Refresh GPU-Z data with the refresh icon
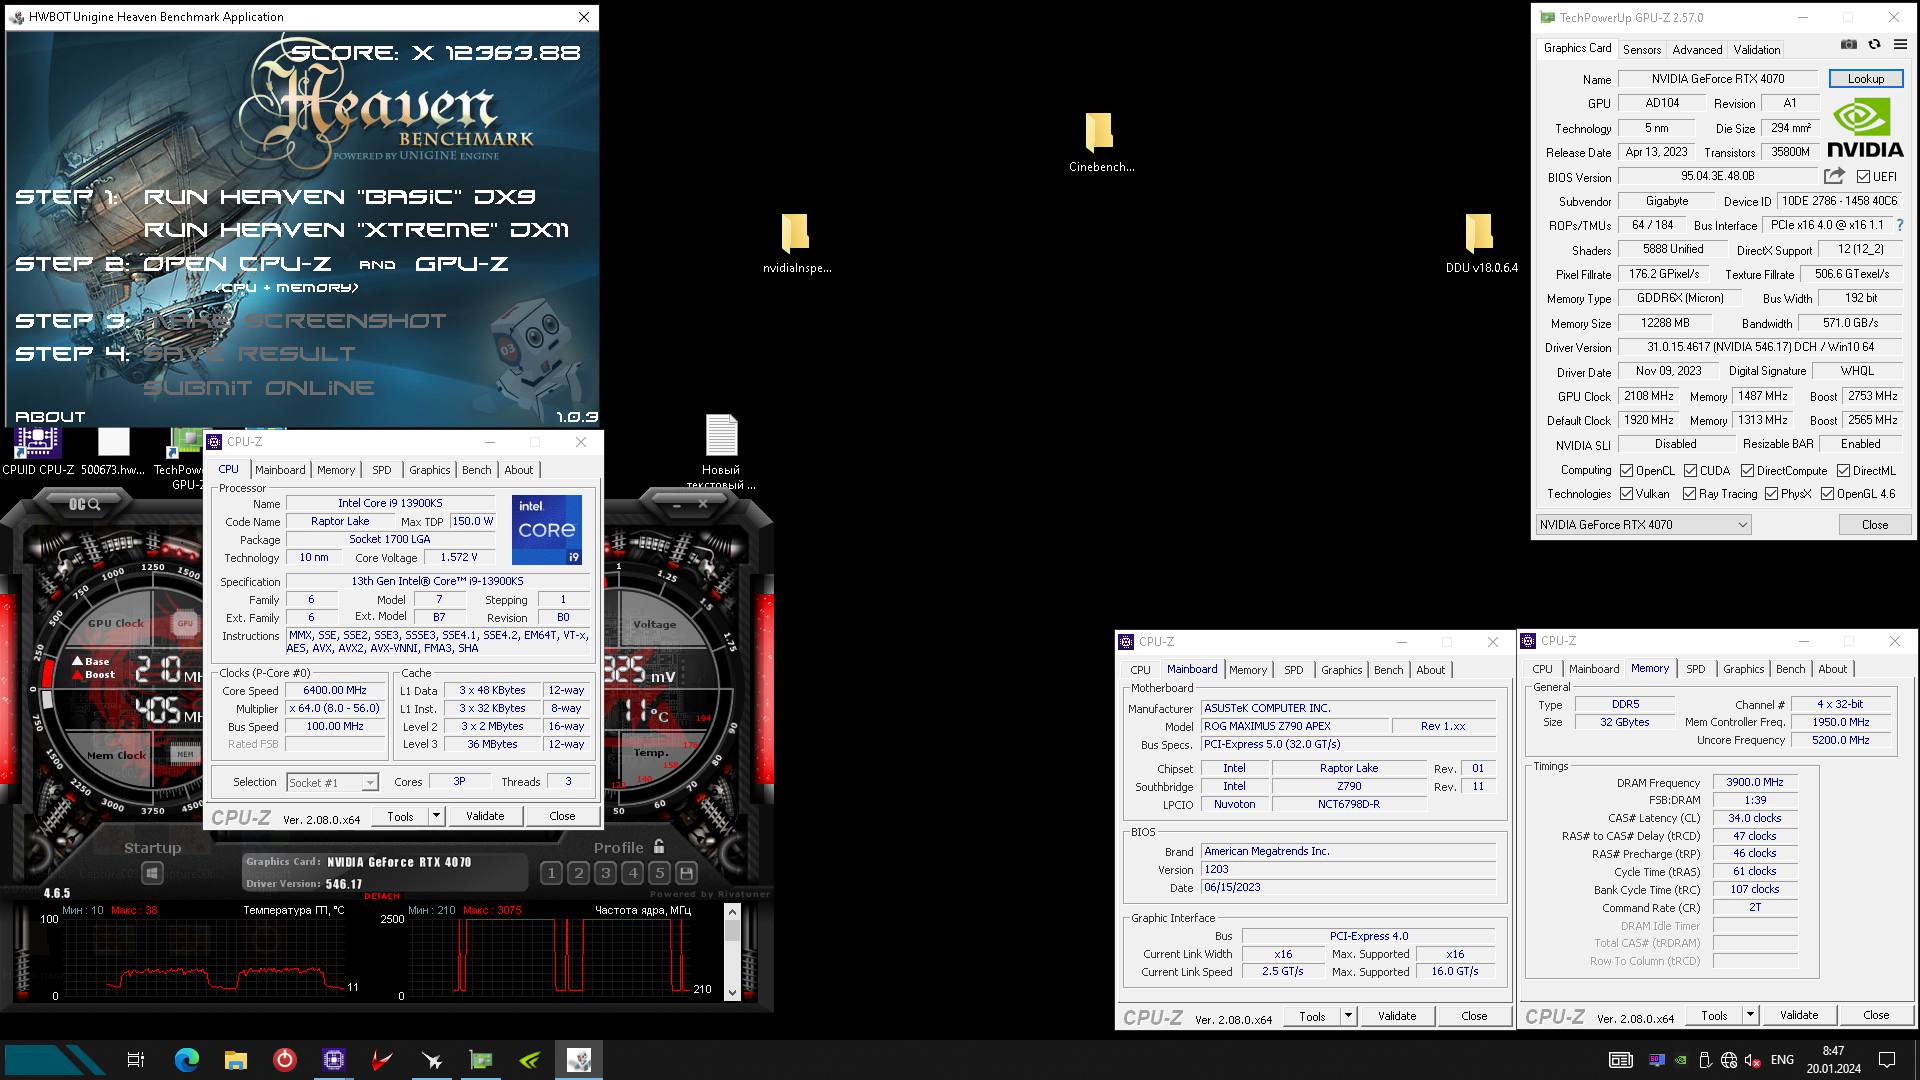 pyautogui.click(x=1875, y=45)
